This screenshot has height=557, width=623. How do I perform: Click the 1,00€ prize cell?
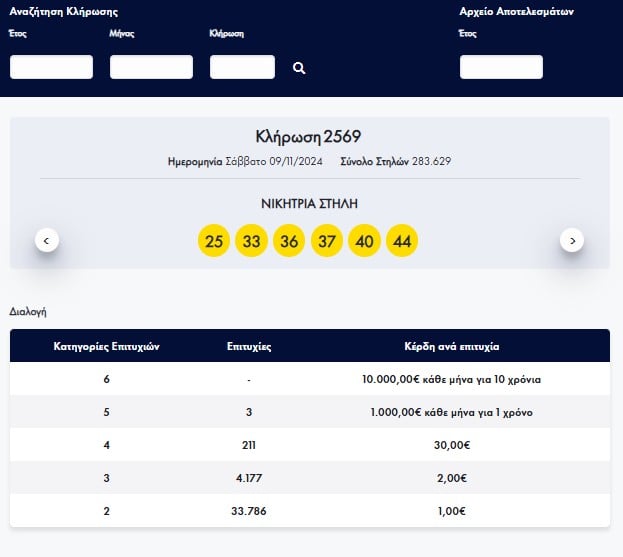pyautogui.click(x=452, y=511)
